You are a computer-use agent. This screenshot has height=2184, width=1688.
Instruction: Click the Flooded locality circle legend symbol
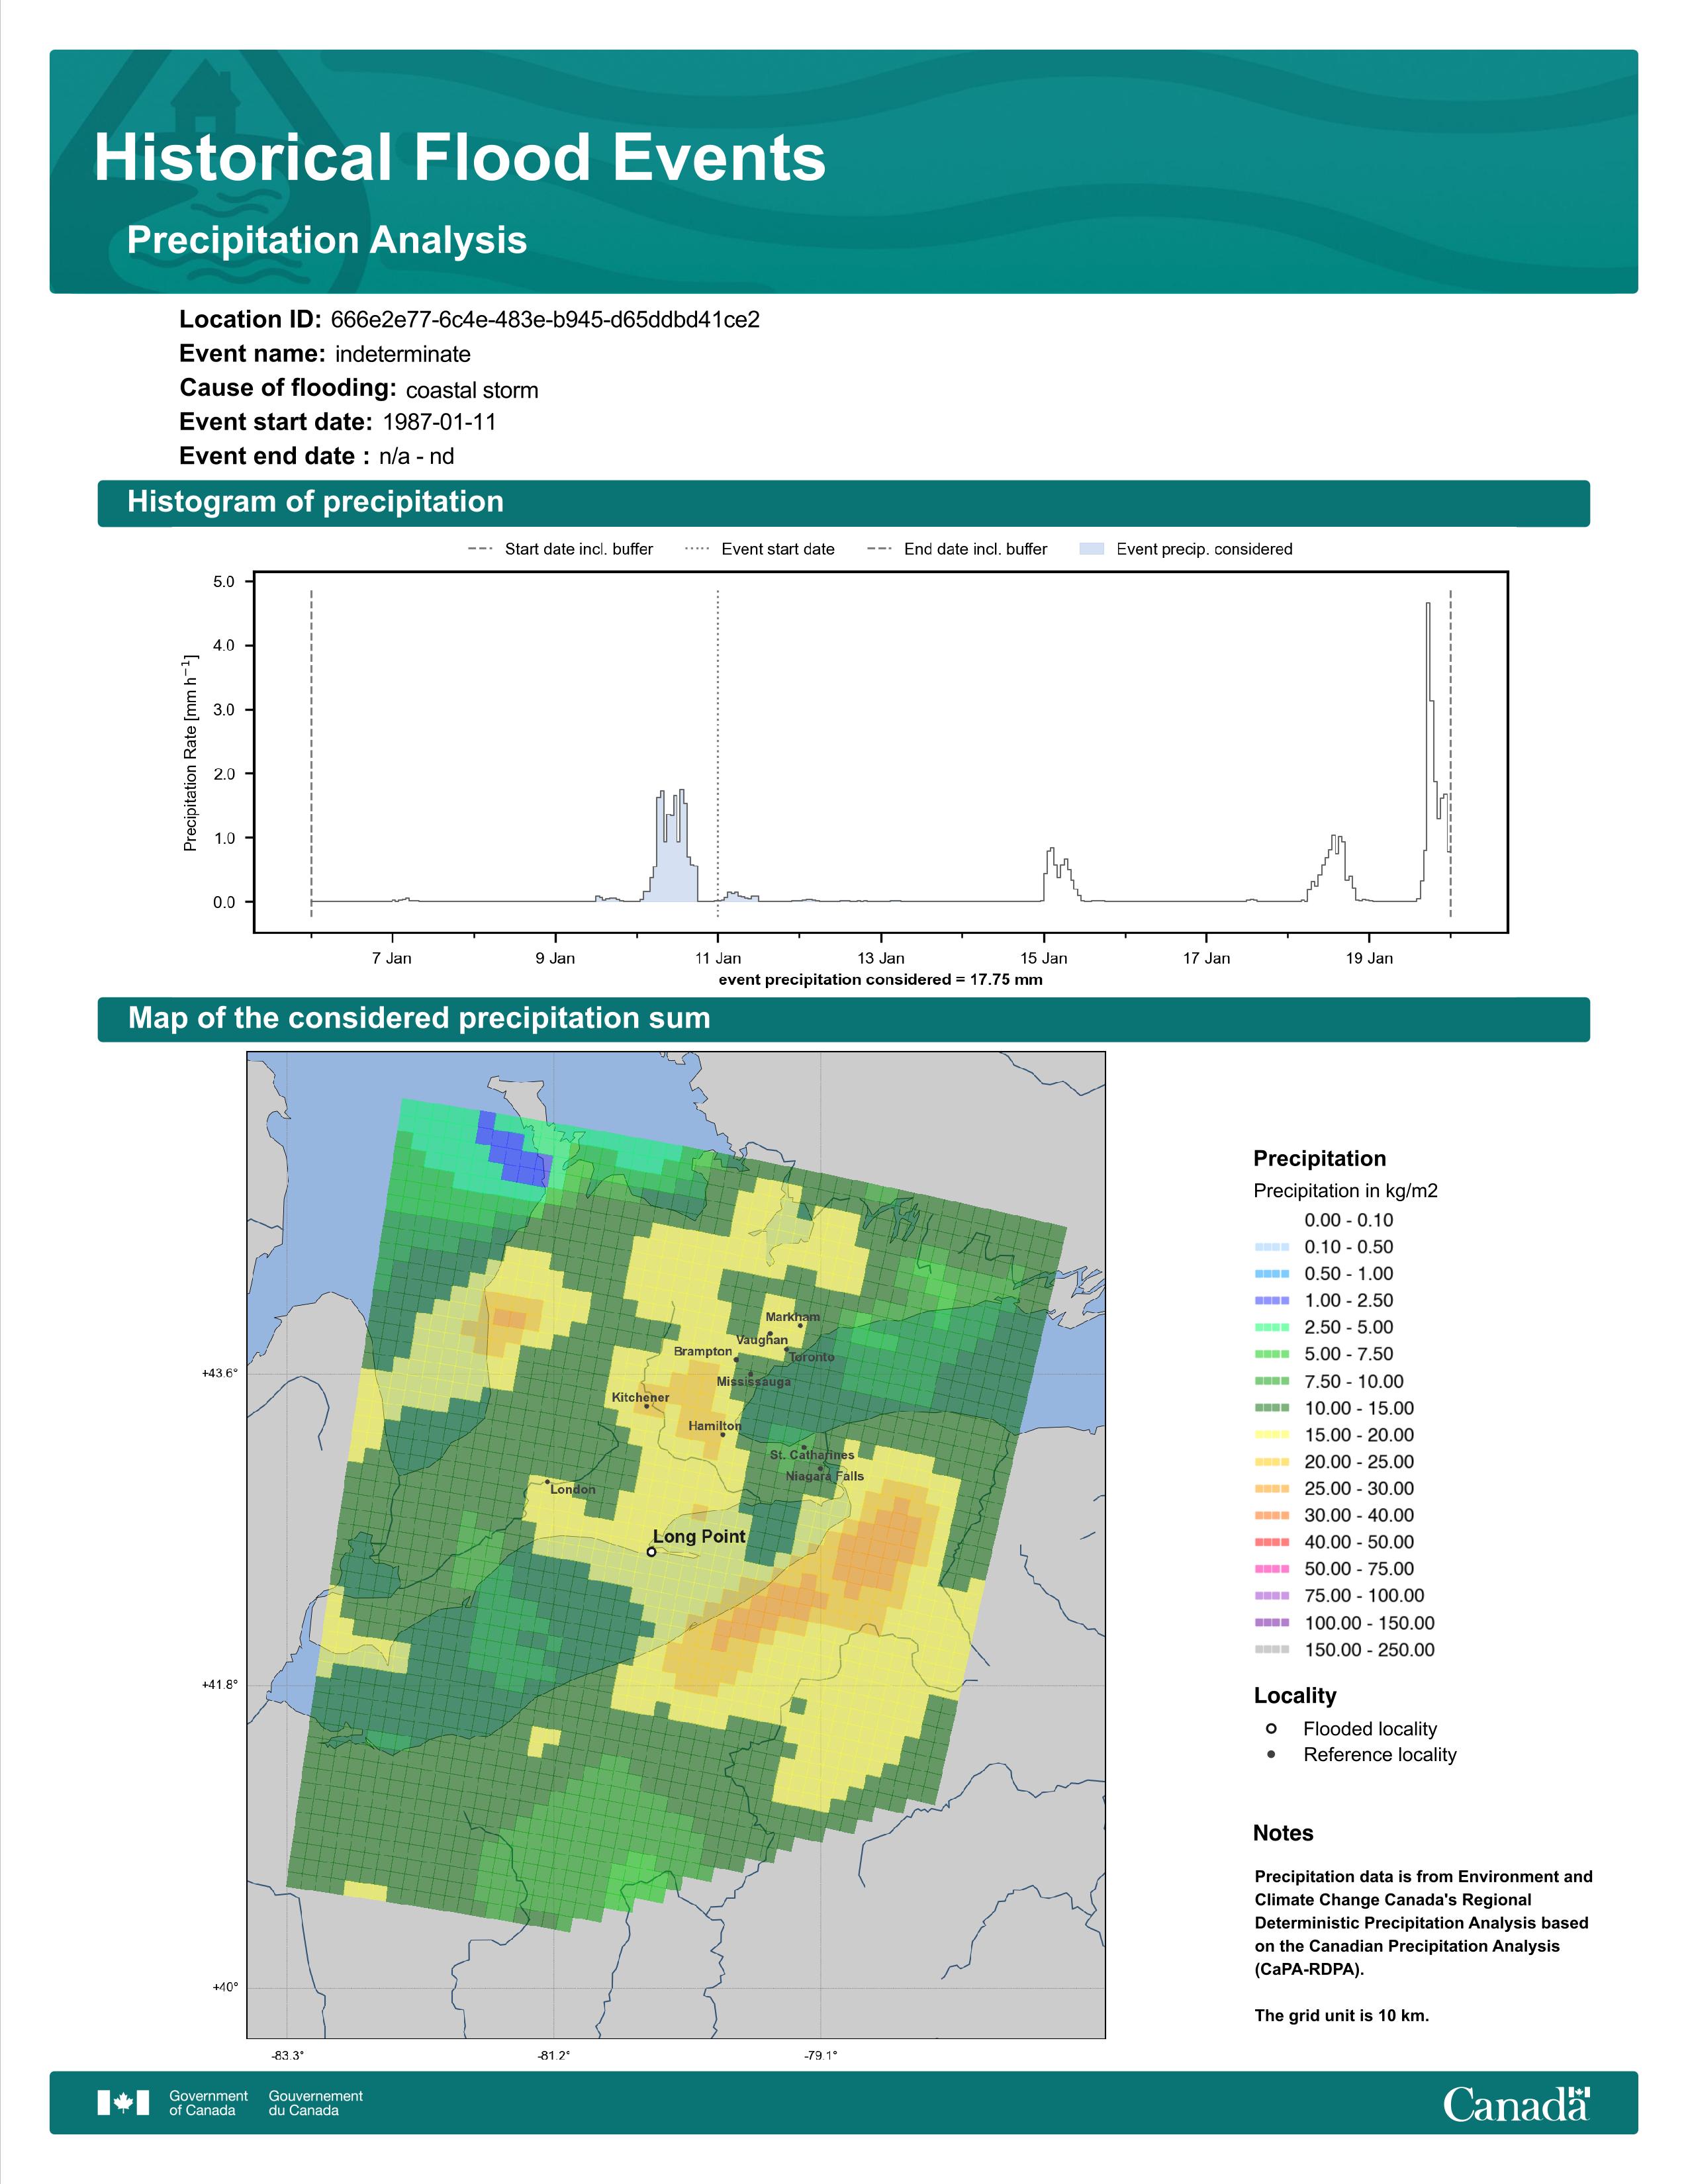coord(1271,1729)
